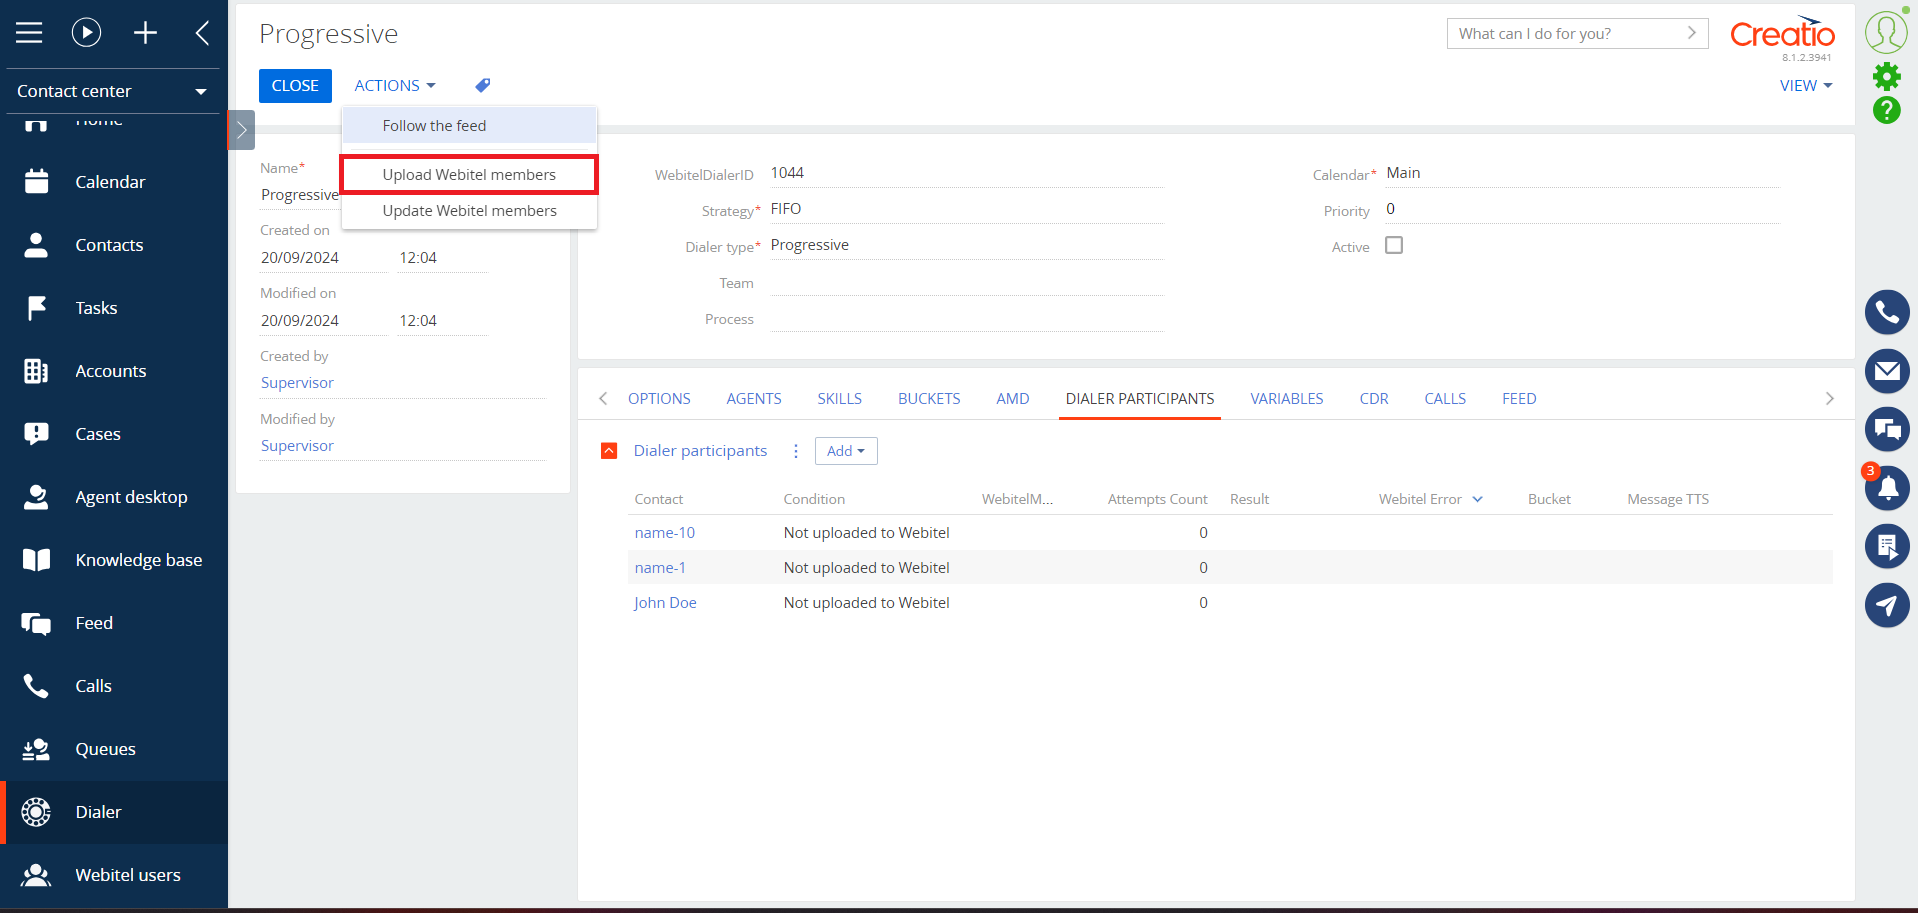
Task: Switch to the CALLS tab
Action: pos(1445,399)
